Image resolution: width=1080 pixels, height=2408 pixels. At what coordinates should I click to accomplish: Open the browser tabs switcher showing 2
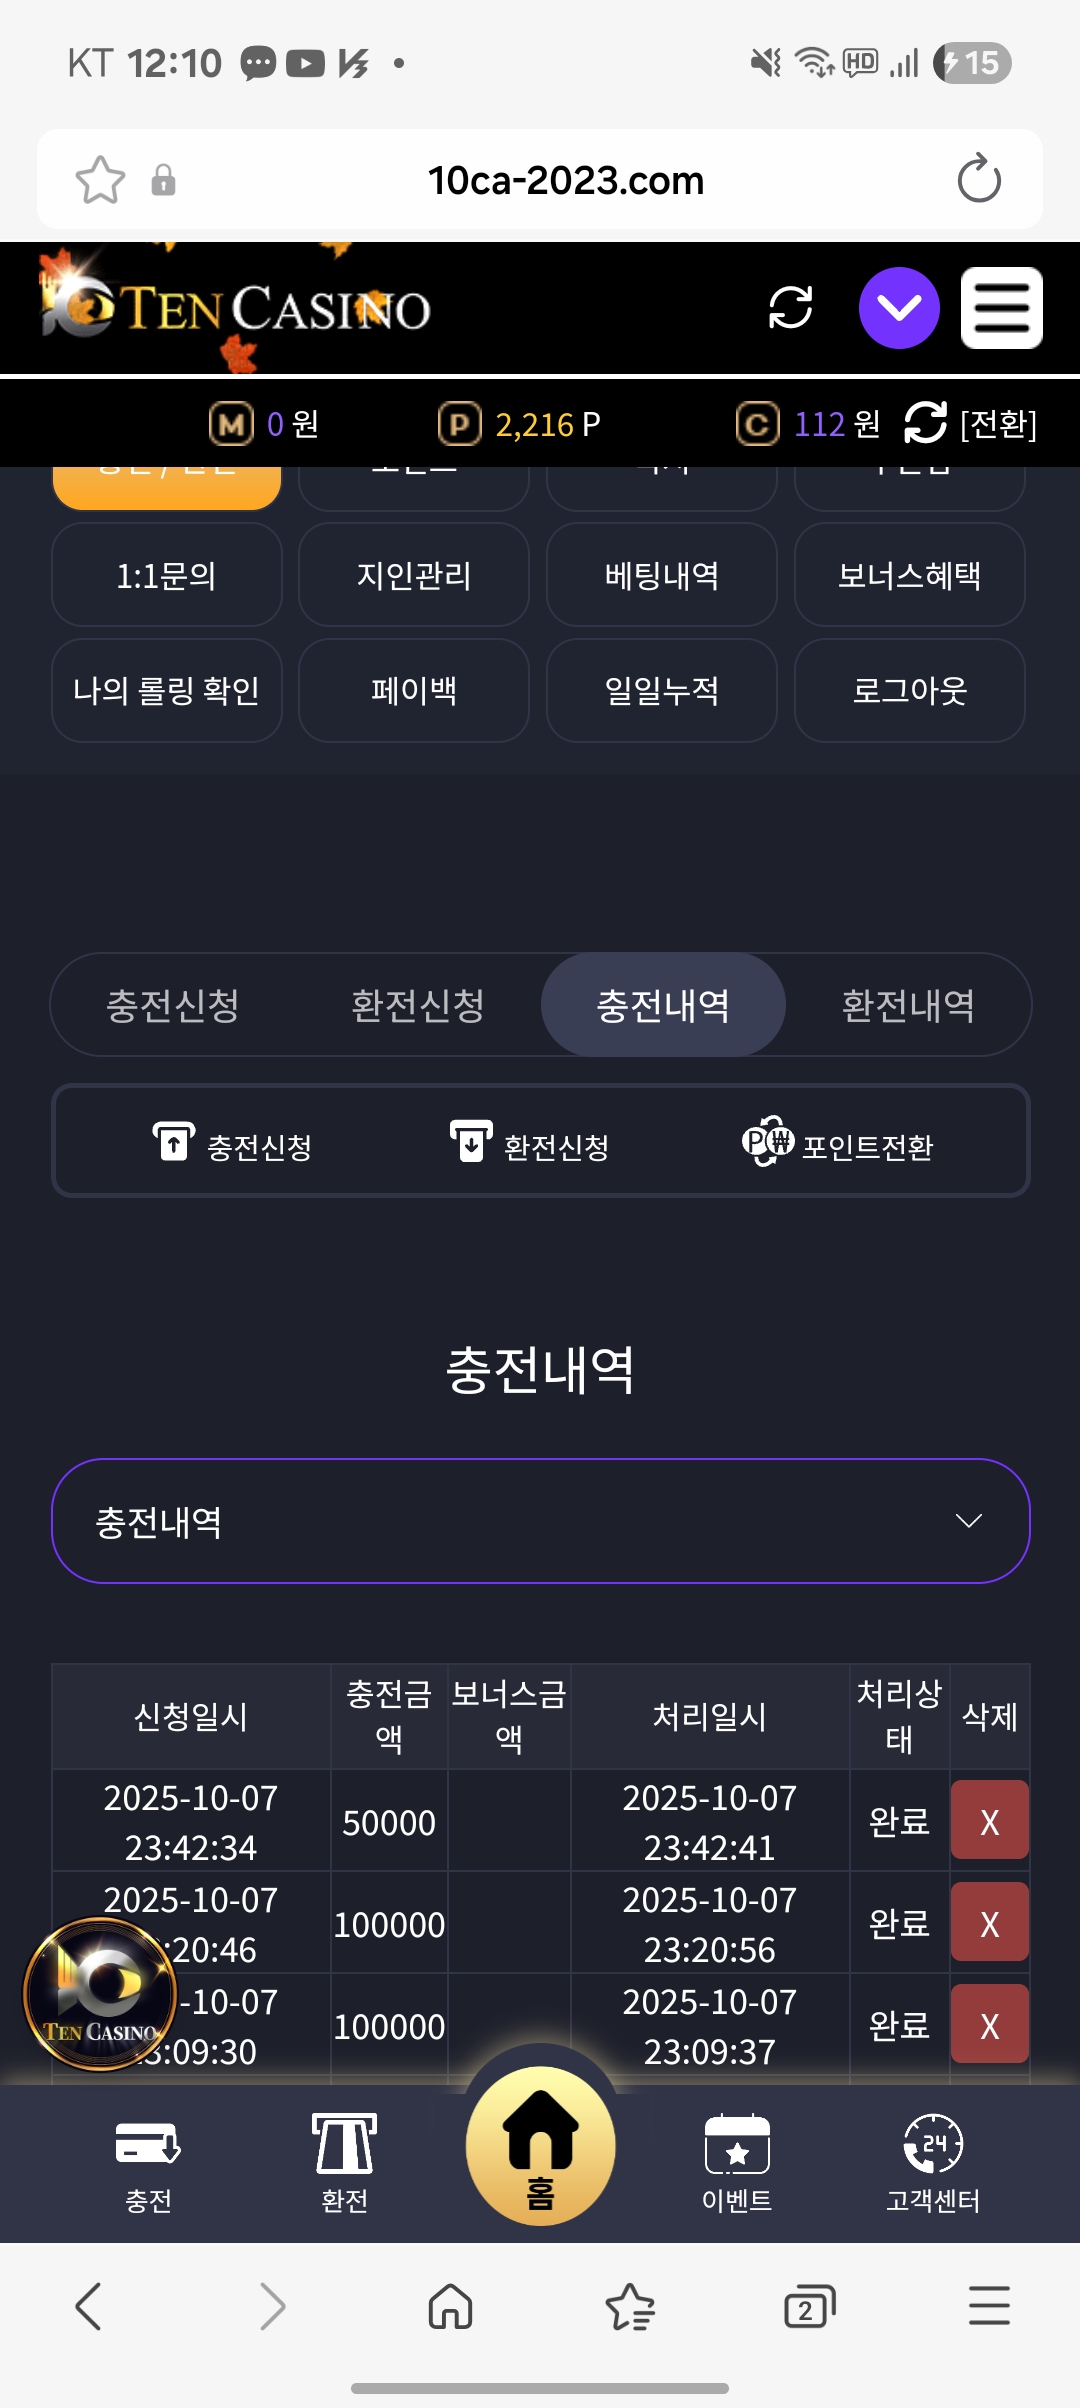809,2308
